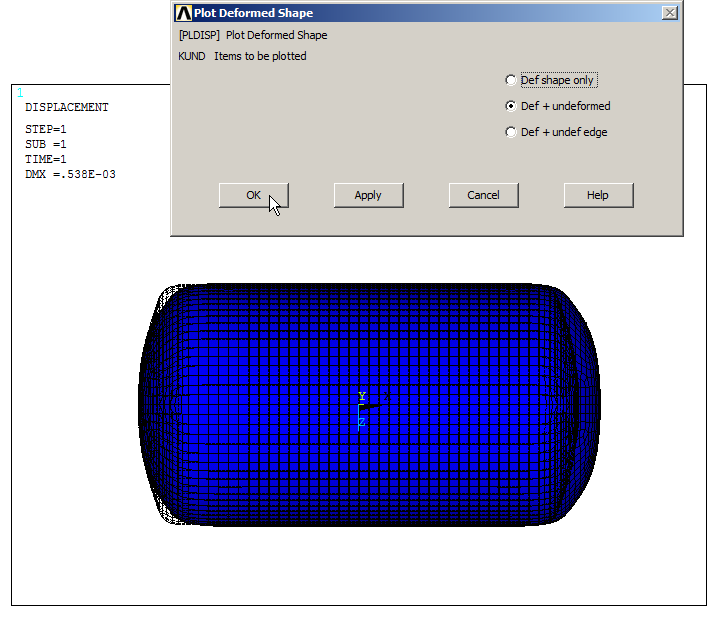The width and height of the screenshot is (720, 619).
Task: Select the 'Def shape only' option
Action: (512, 80)
